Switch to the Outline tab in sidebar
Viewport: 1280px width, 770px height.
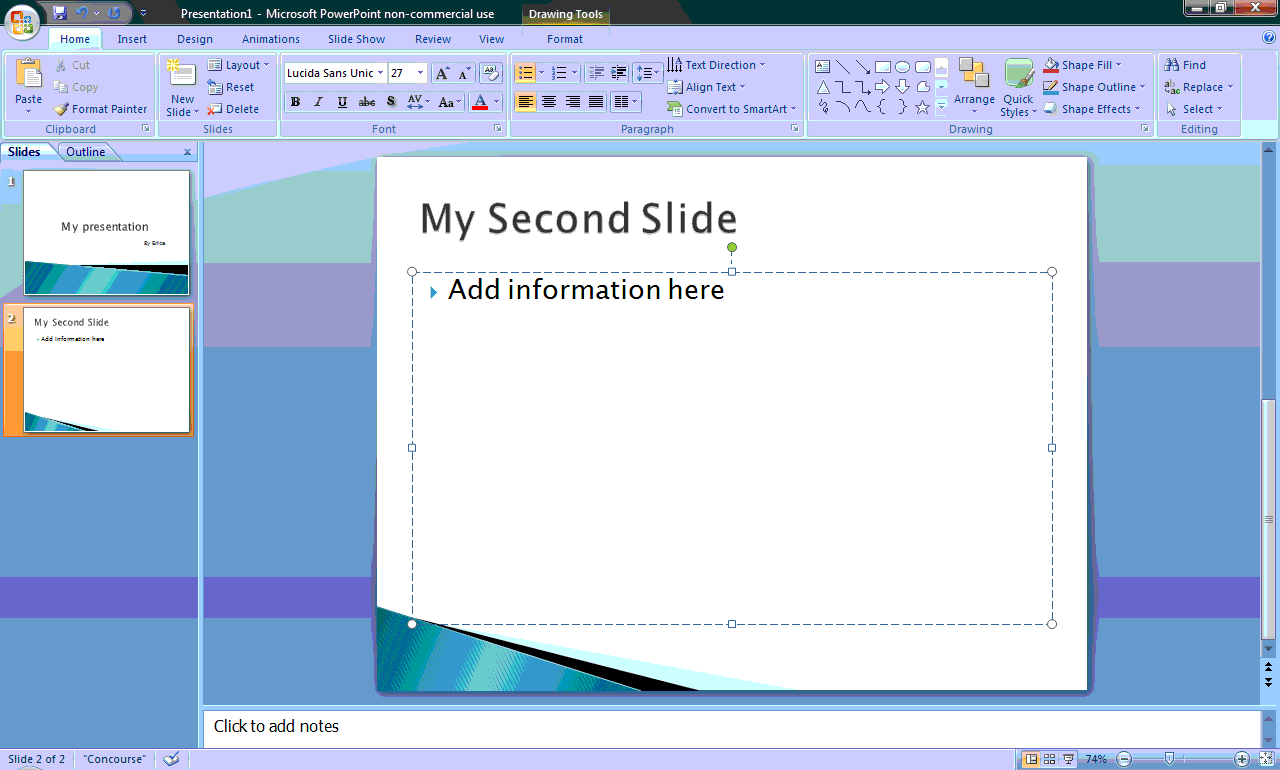[86, 151]
